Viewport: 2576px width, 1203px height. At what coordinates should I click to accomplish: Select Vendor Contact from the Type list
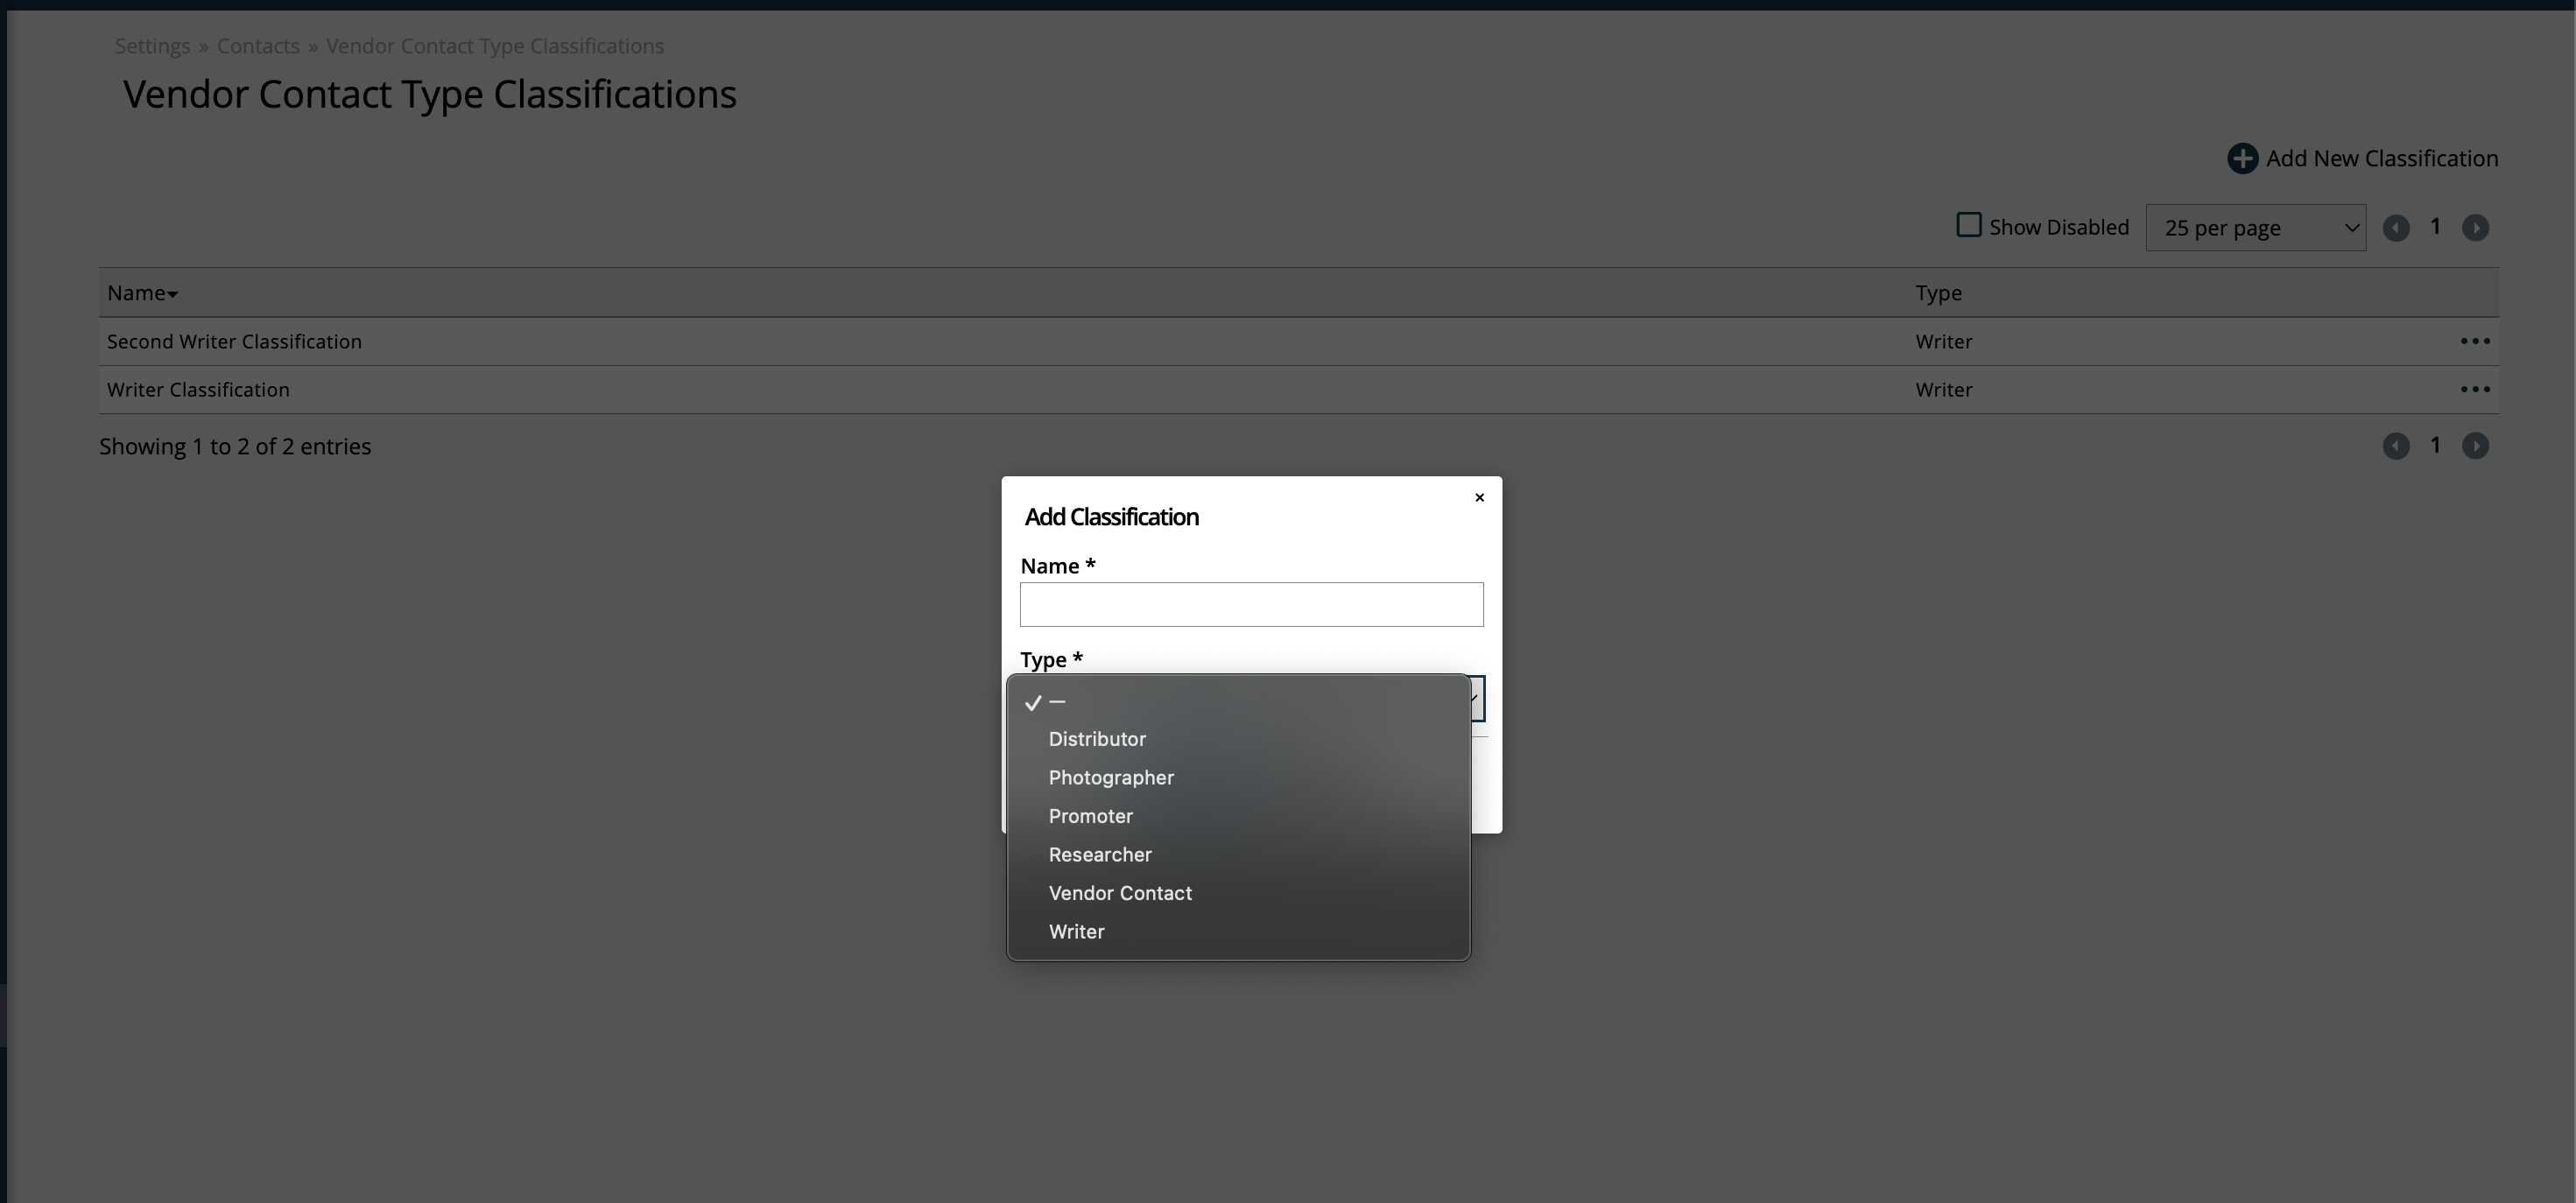1120,893
